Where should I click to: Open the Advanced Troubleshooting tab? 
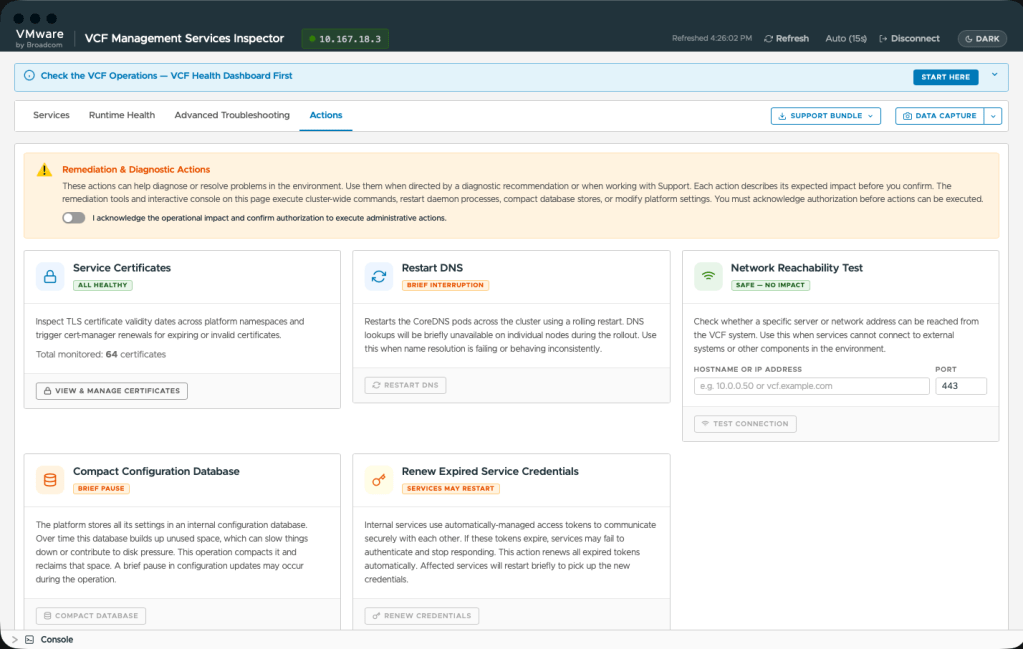tap(232, 115)
